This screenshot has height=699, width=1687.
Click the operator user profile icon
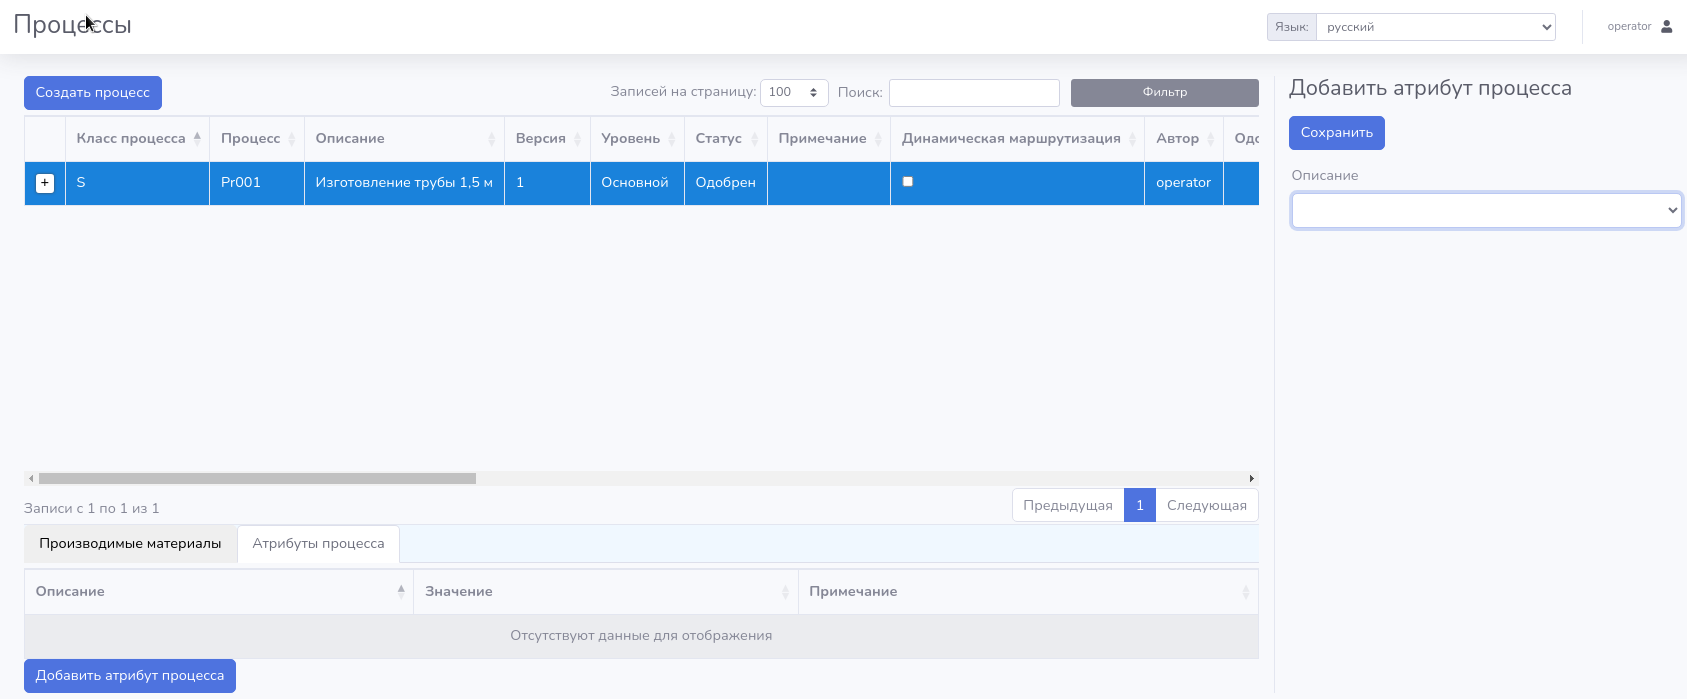1666,27
